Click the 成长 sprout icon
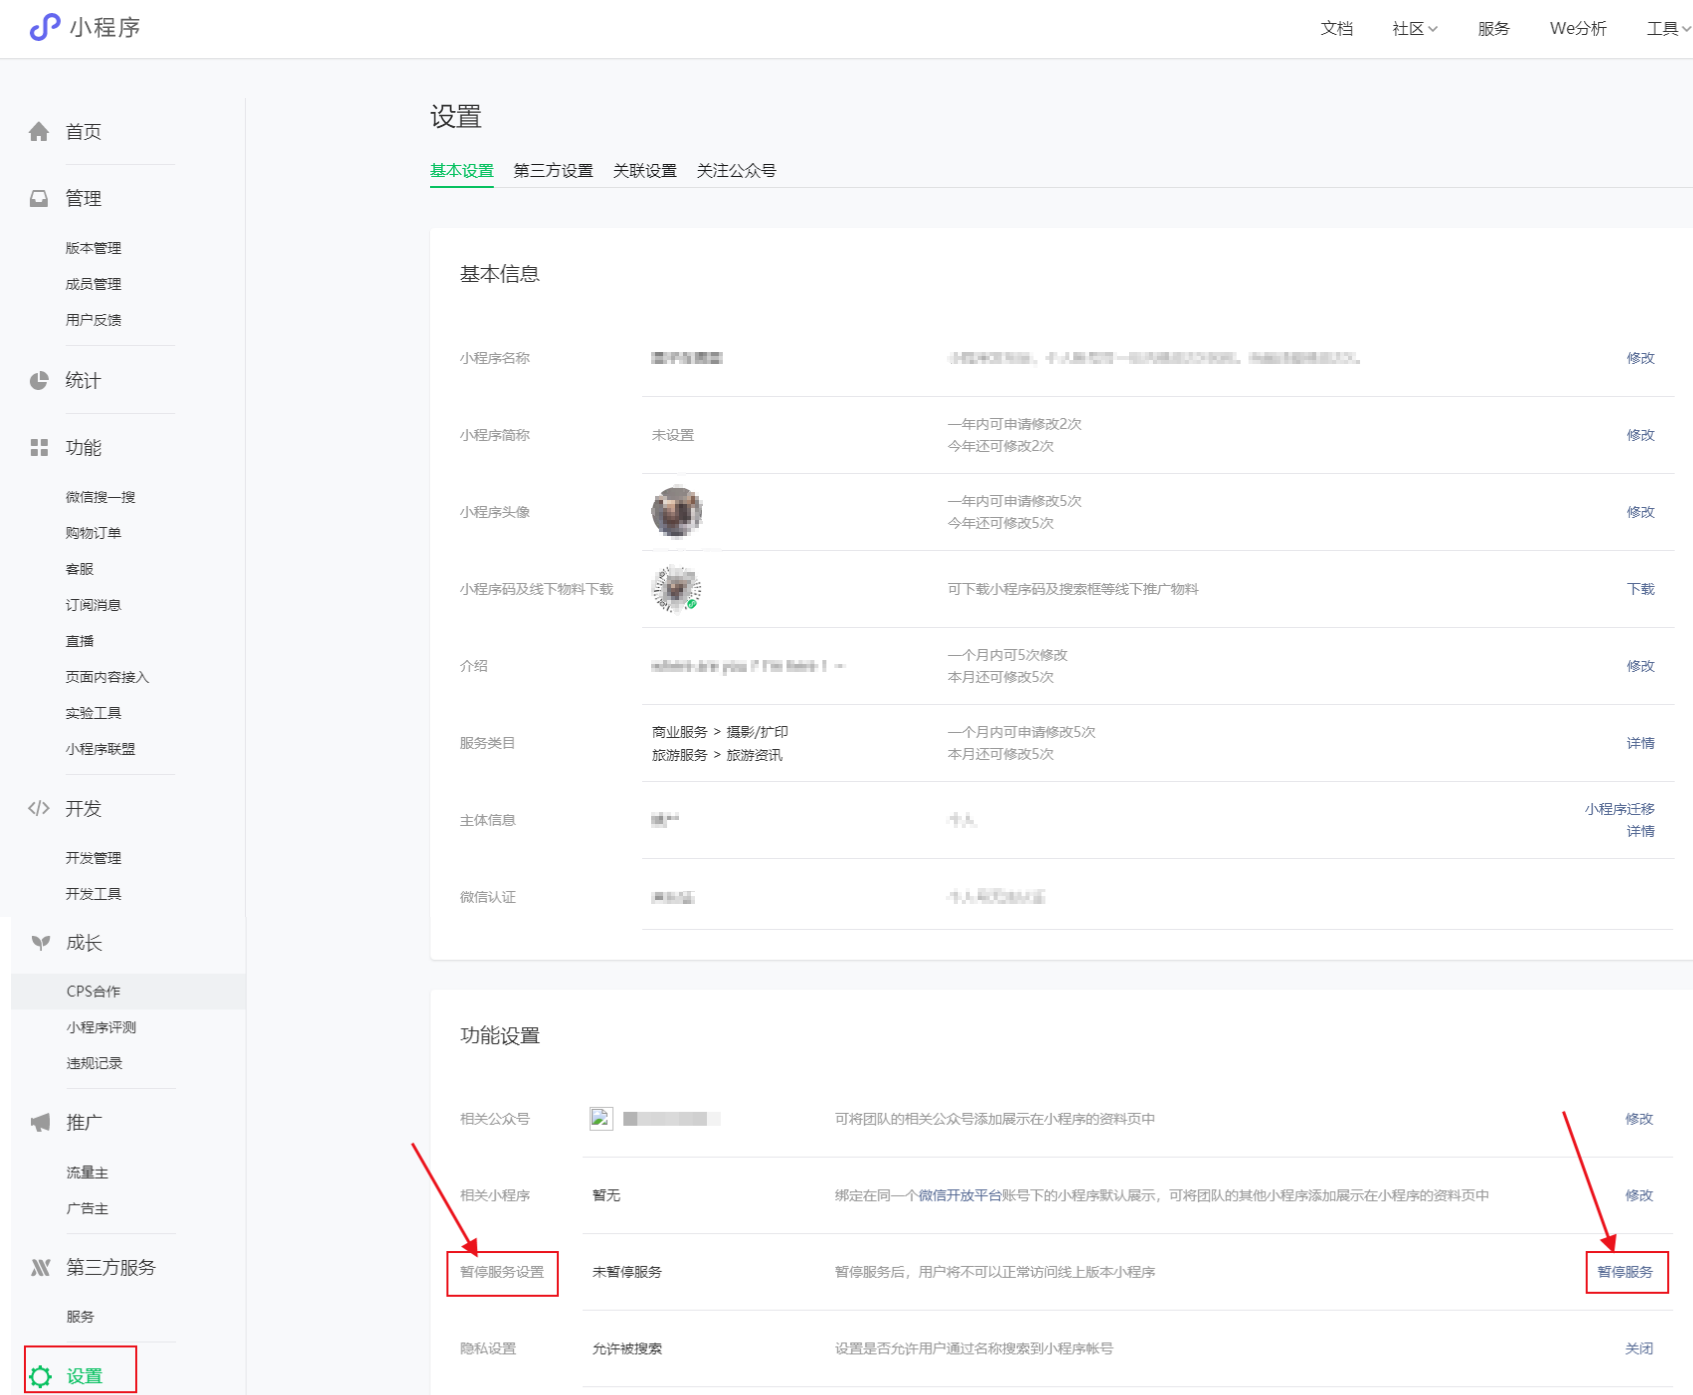Image resolution: width=1693 pixels, height=1395 pixels. click(40, 943)
